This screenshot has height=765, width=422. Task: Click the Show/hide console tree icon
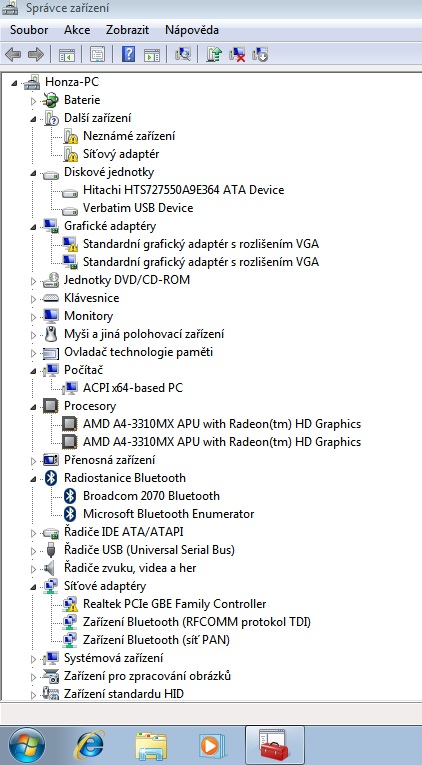point(67,54)
